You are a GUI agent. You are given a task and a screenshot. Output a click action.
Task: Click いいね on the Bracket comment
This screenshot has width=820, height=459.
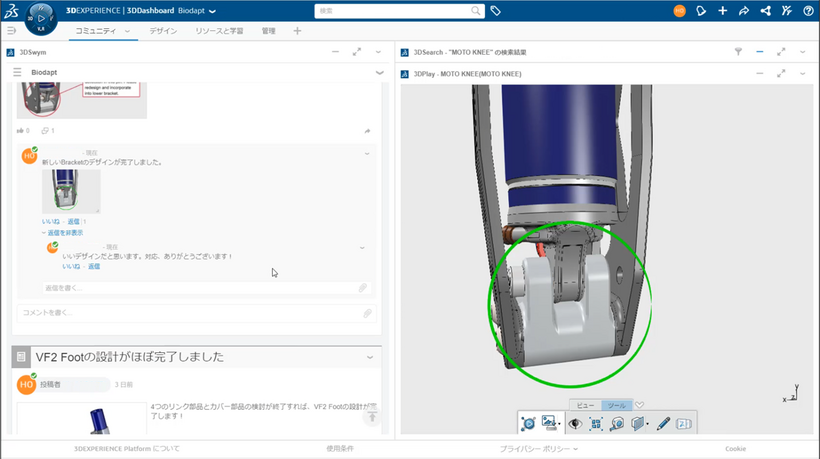coord(51,222)
